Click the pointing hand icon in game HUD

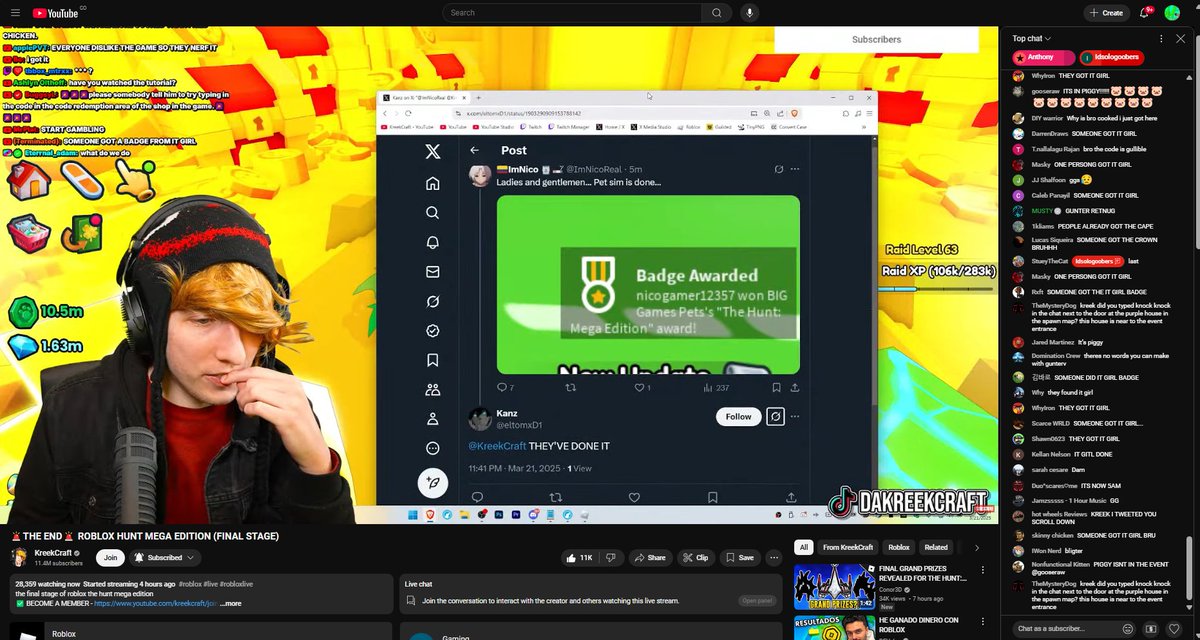pos(134,180)
